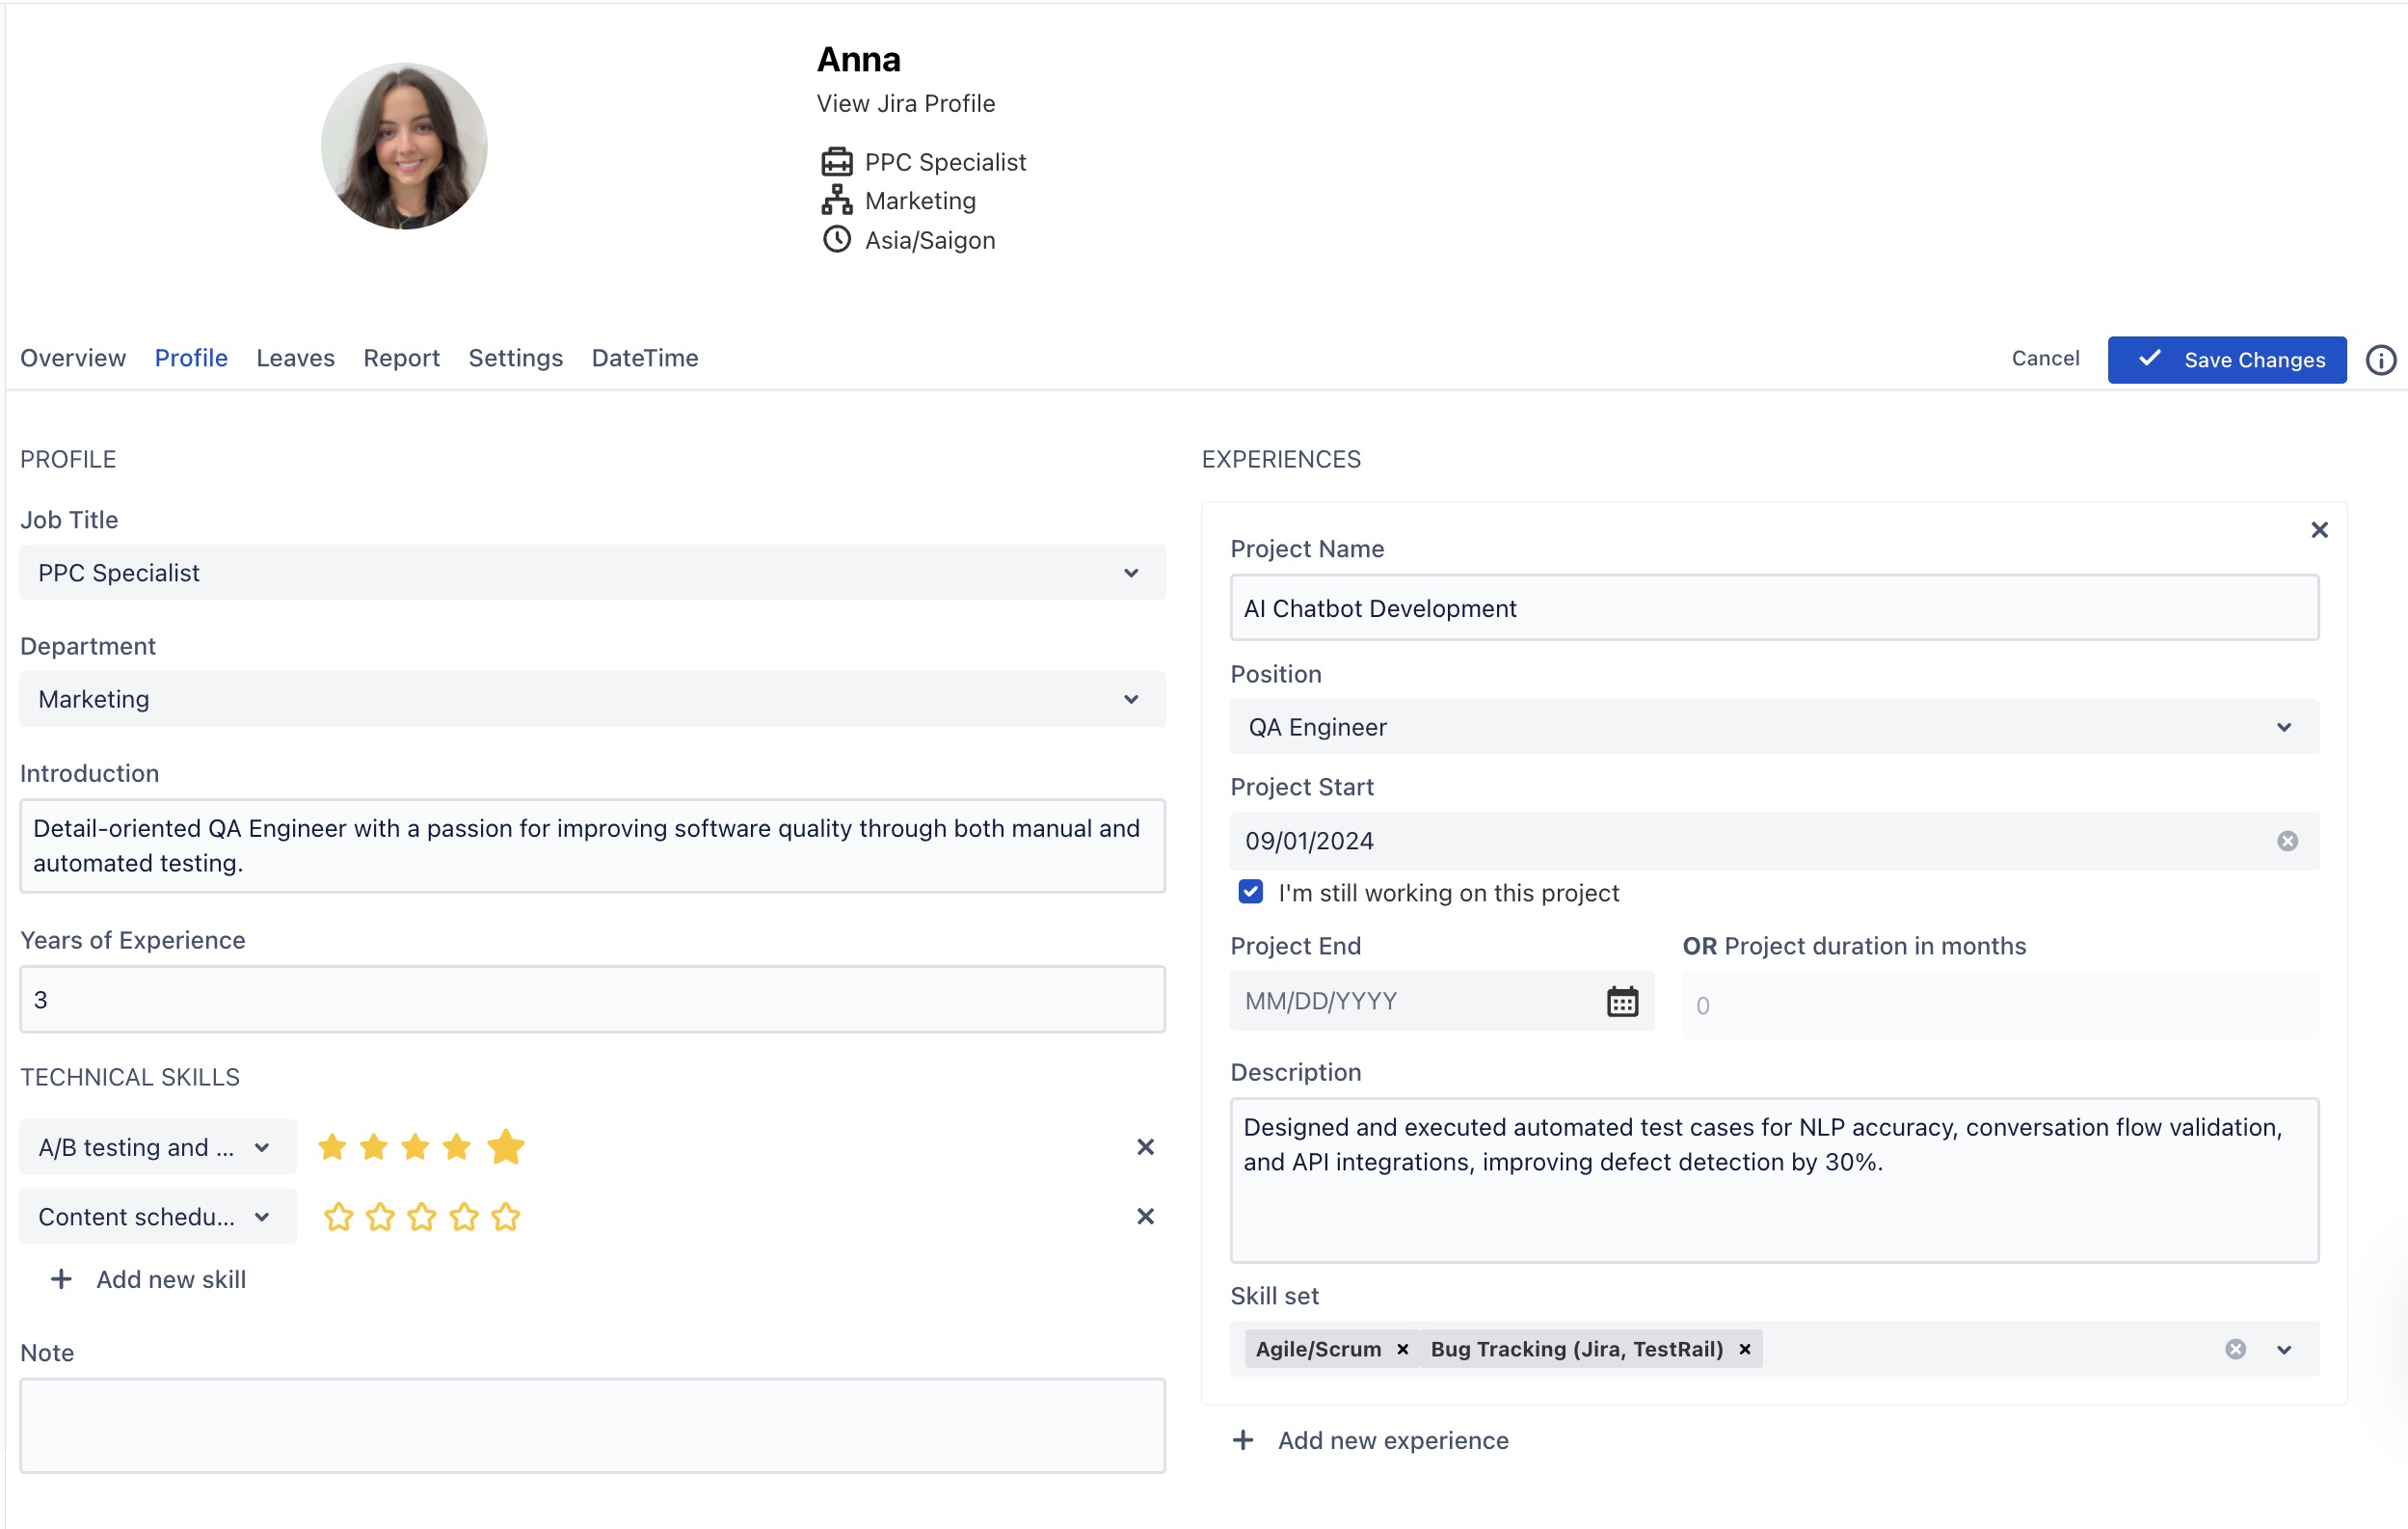
Task: Clear all selected Skill set tags
Action: (x=2235, y=1349)
